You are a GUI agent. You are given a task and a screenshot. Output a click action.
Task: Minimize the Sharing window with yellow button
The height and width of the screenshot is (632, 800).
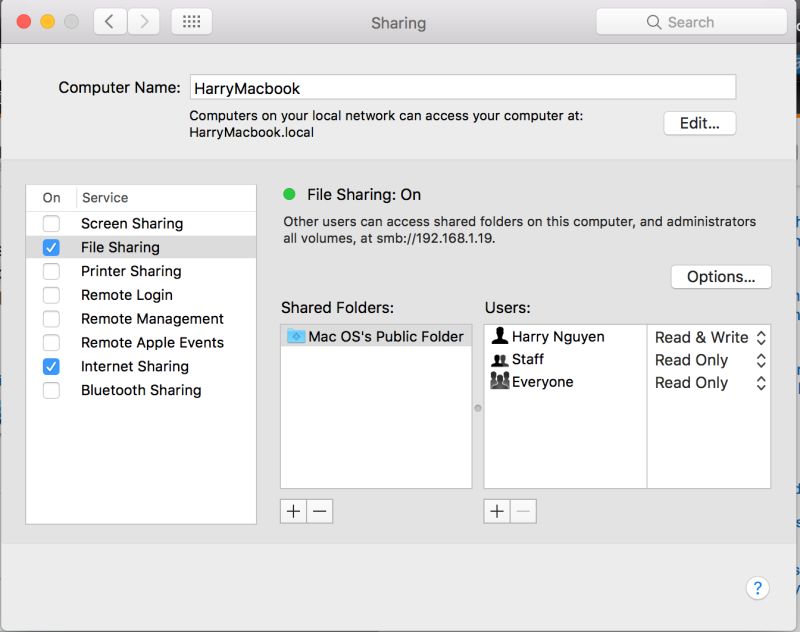tap(47, 21)
